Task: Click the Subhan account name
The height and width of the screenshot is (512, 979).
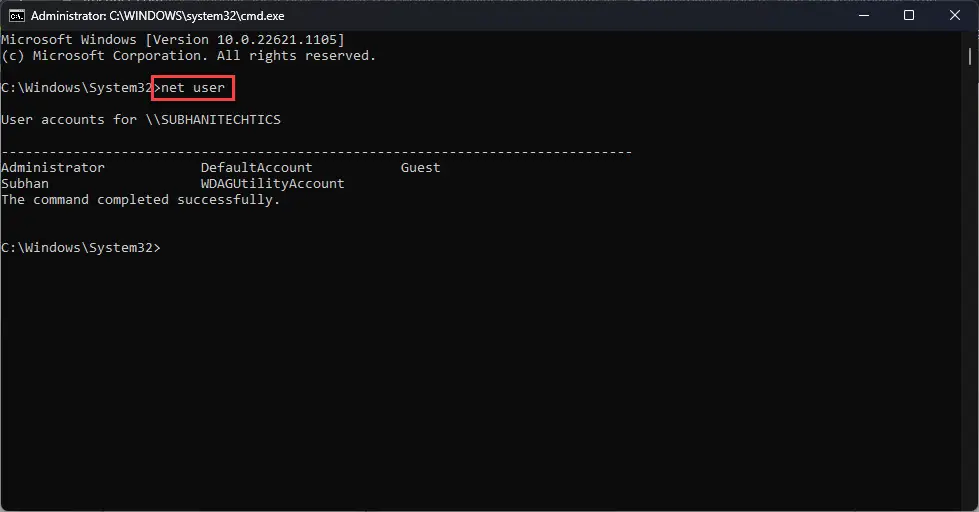Action: pos(25,184)
